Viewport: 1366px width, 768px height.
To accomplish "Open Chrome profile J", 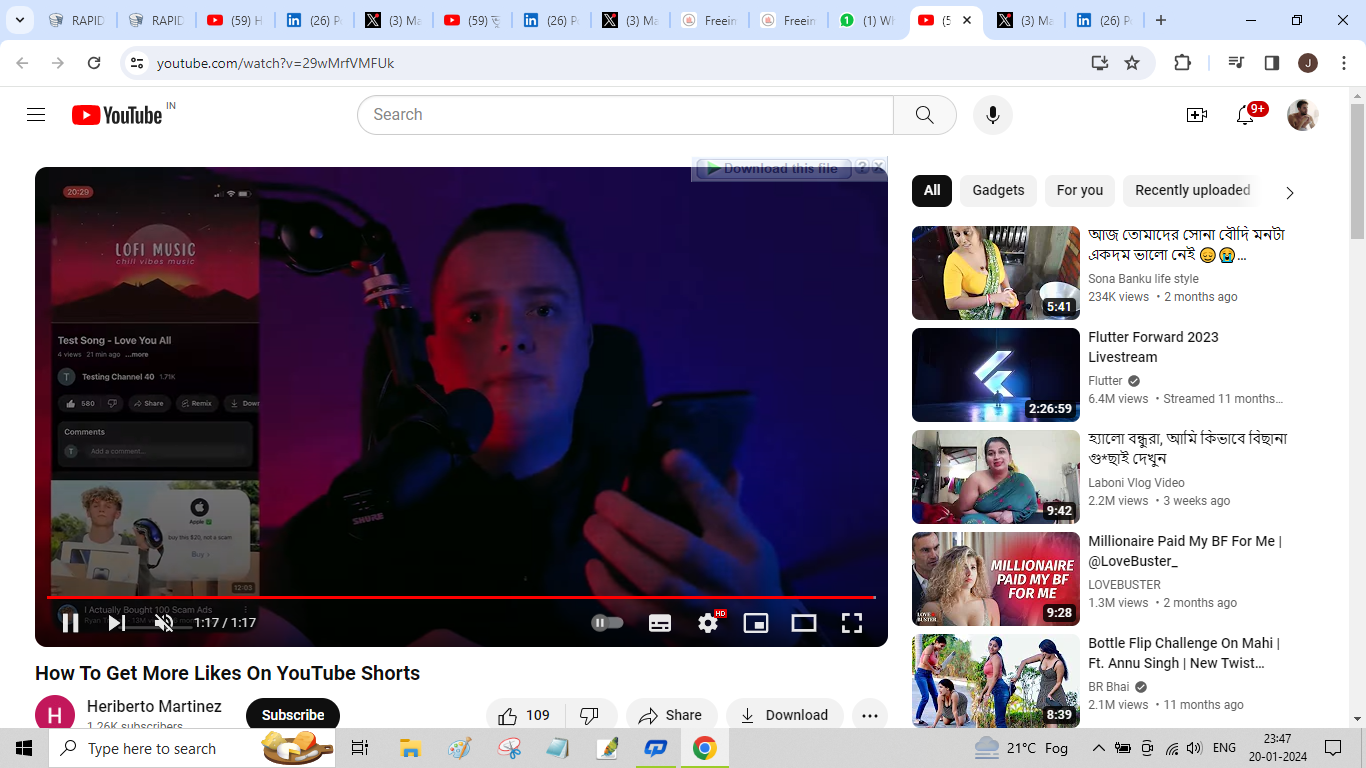I will (1308, 63).
